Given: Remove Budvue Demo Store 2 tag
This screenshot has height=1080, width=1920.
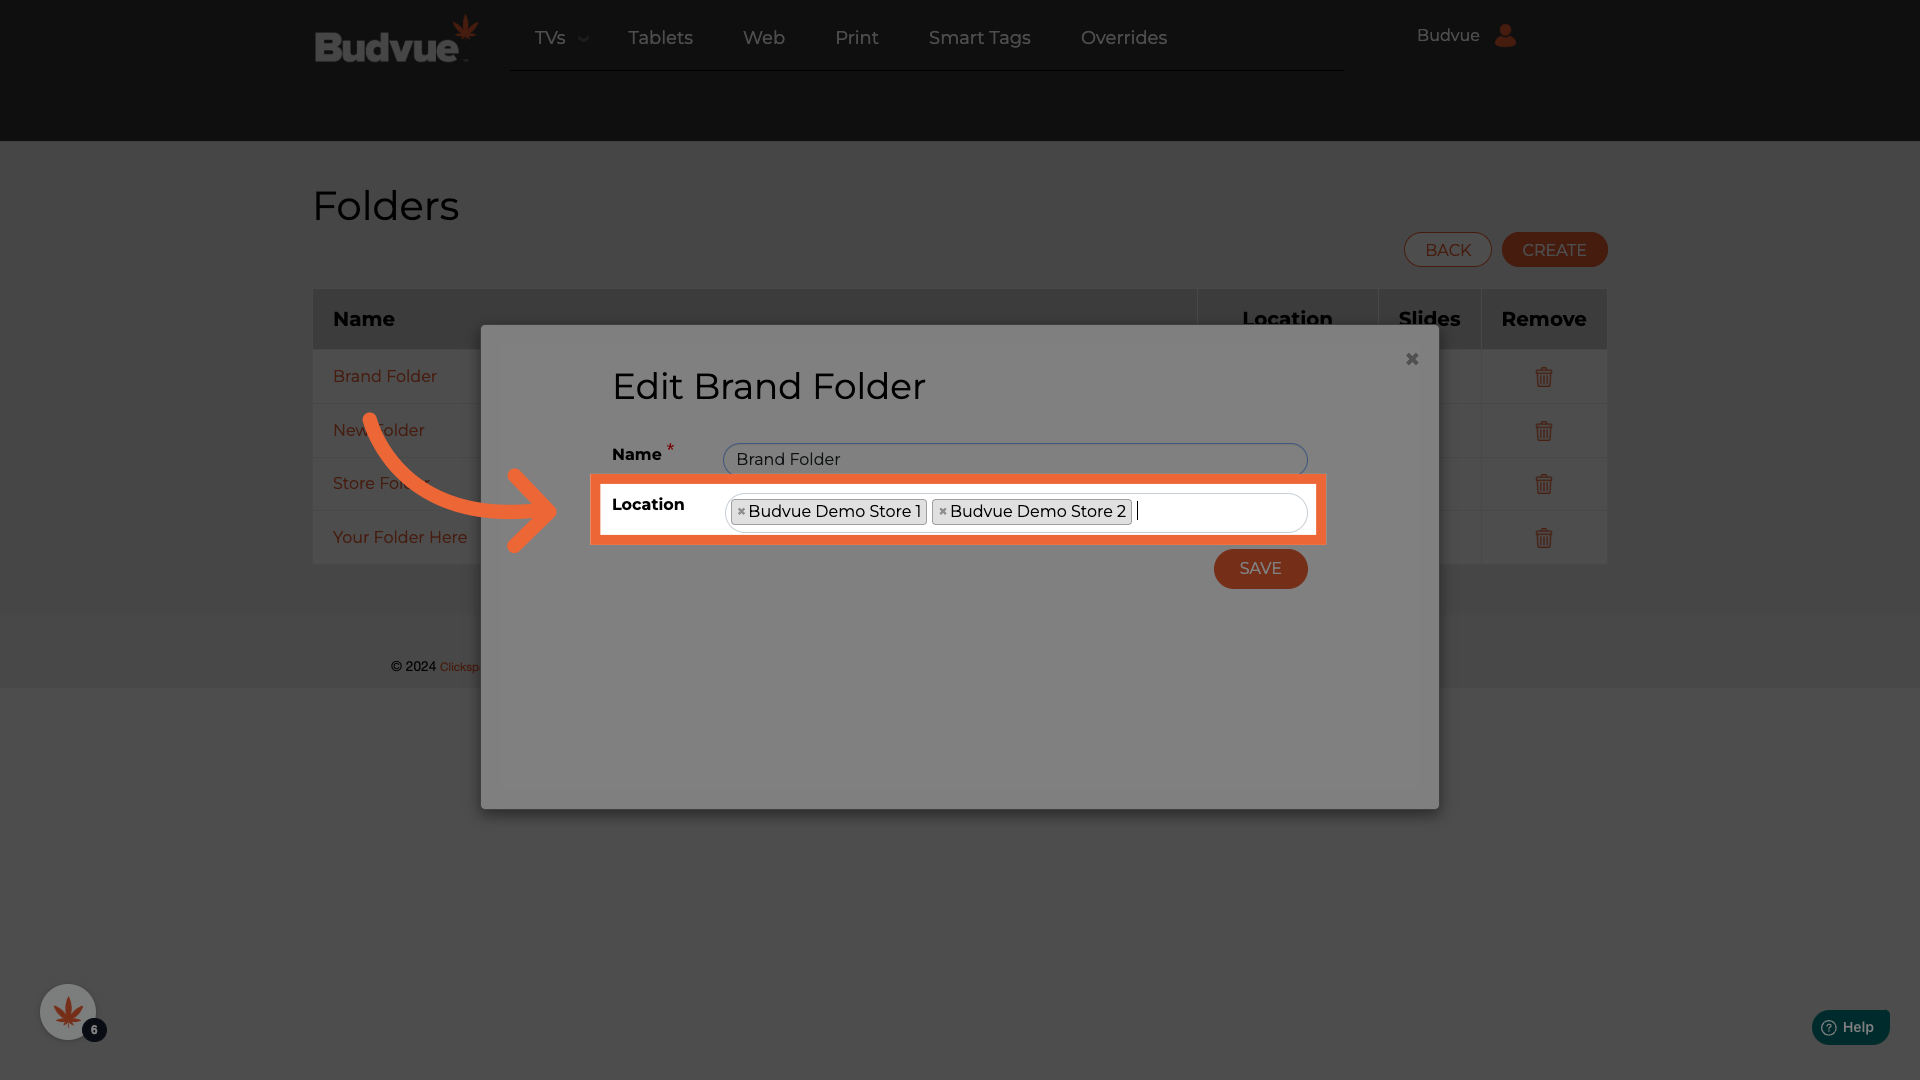Looking at the screenshot, I should coord(942,512).
